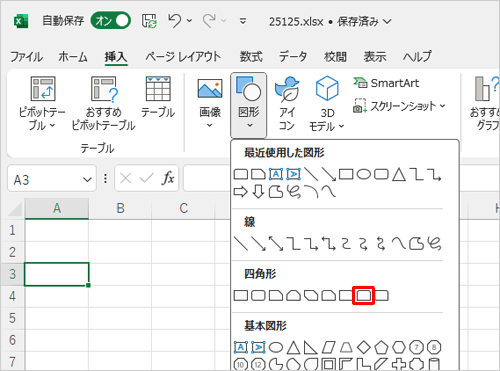
Task: Pick Snip Same Side Corner Rectangle in 四角形
Action: coord(293,296)
